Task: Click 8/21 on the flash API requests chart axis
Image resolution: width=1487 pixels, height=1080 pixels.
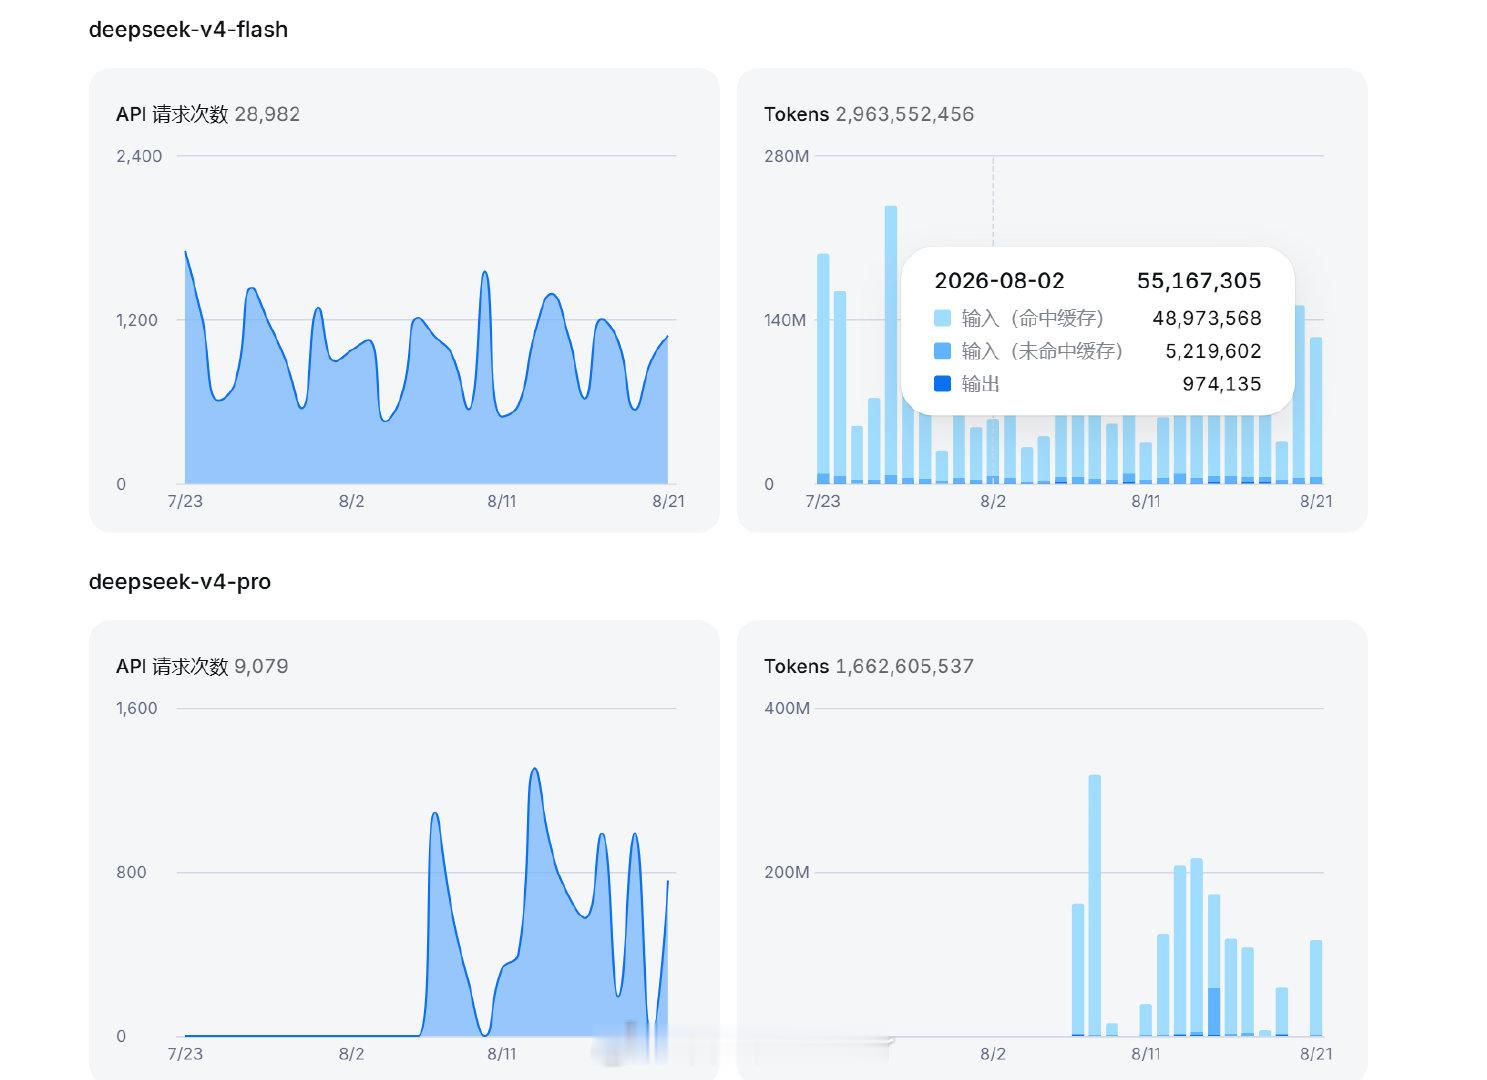Action: (668, 501)
